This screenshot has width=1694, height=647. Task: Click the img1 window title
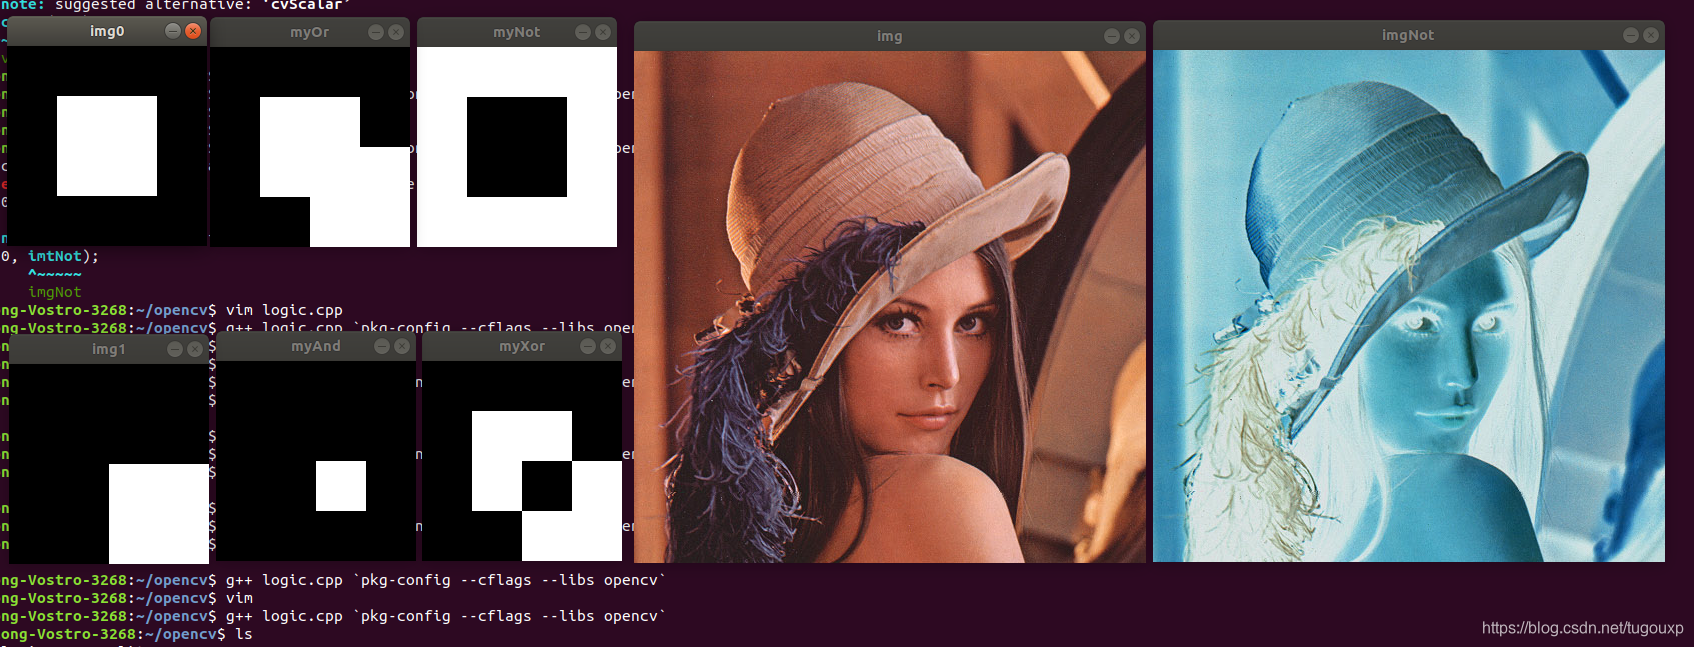click(x=109, y=349)
